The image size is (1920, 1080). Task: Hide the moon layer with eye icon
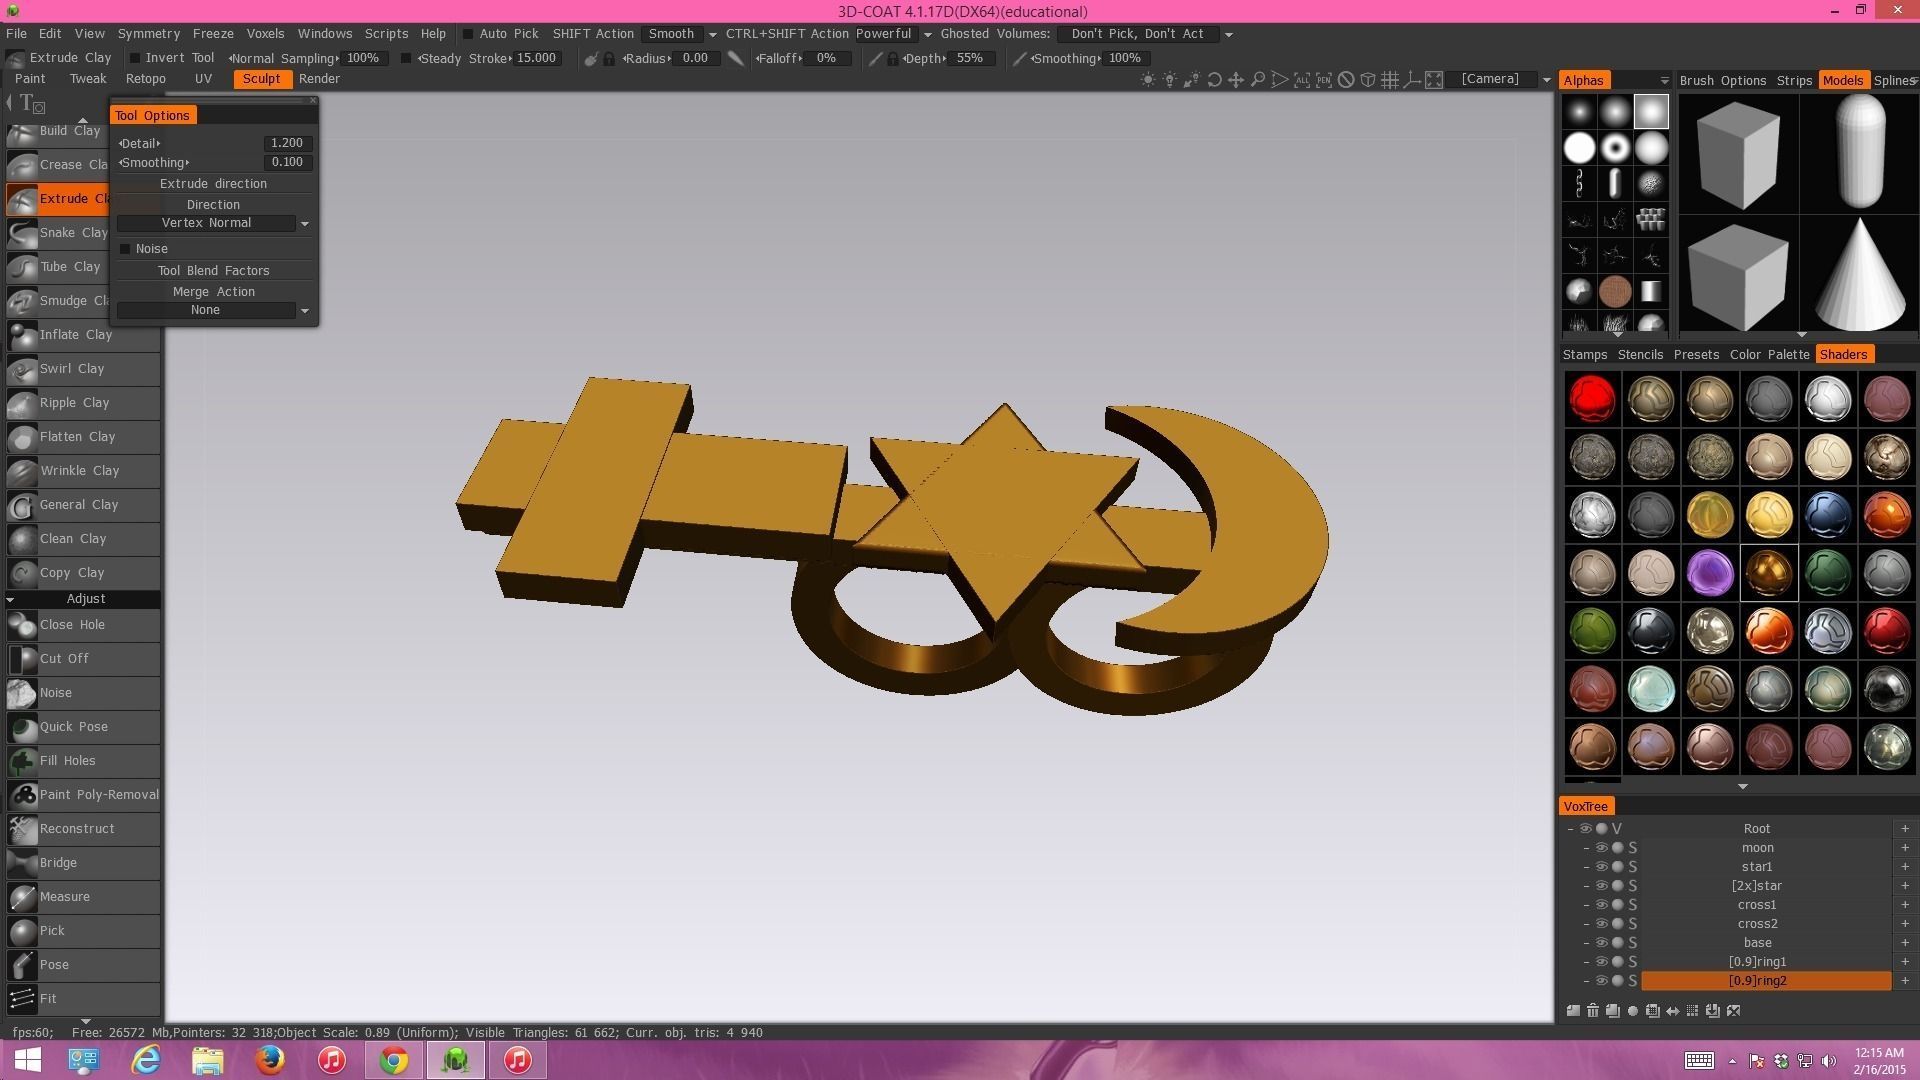(1601, 848)
